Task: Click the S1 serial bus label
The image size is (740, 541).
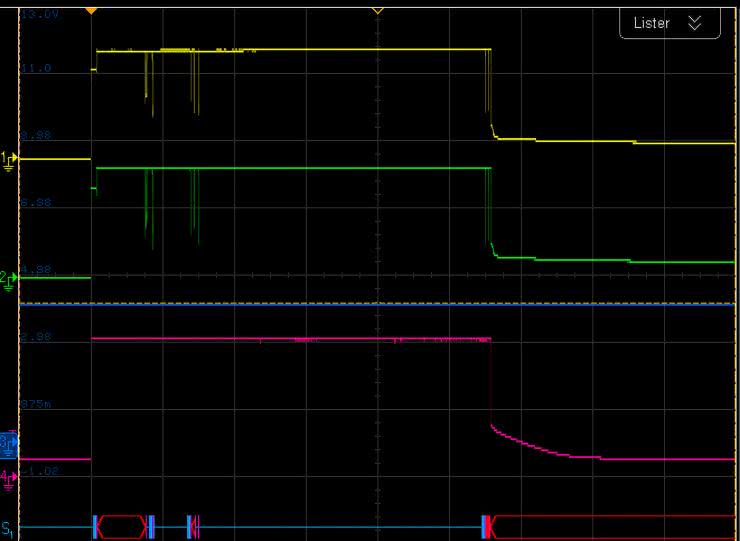Action: 9,526
